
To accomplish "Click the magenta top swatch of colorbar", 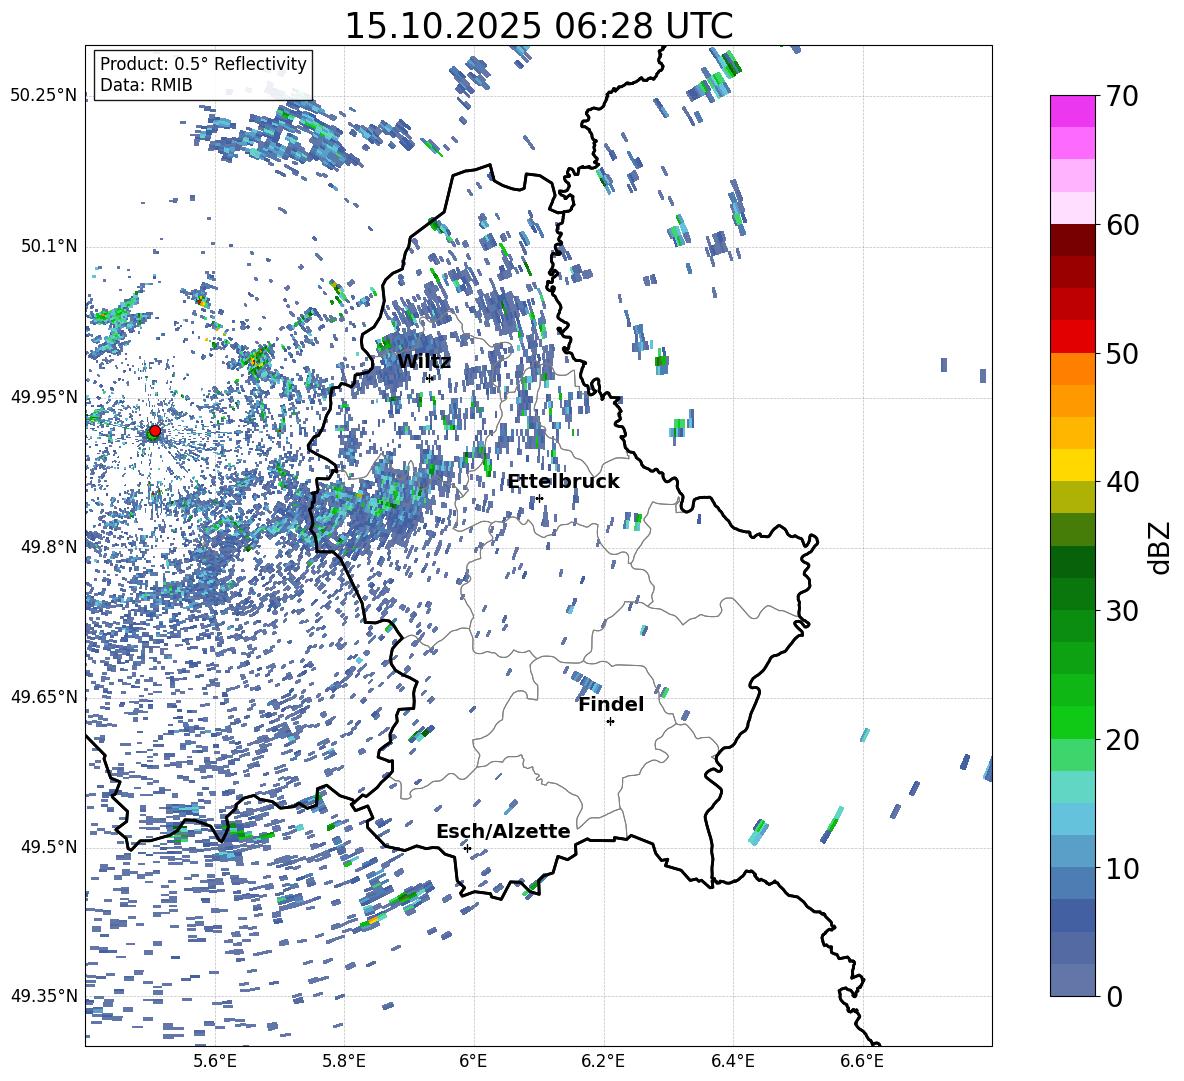I will tap(1073, 112).
